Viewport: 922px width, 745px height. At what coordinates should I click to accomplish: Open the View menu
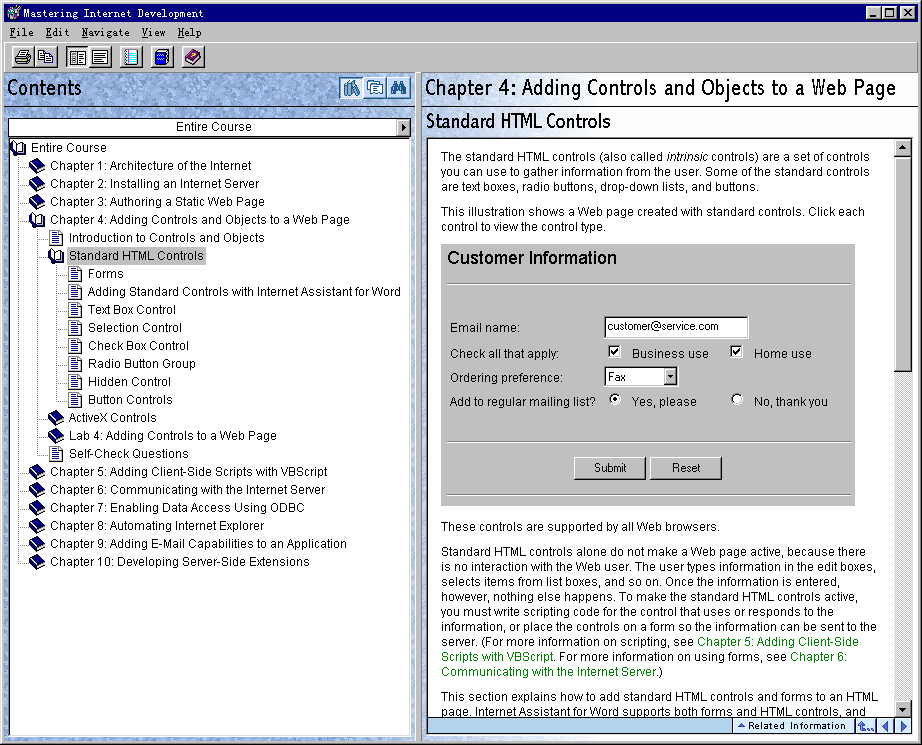tap(153, 32)
